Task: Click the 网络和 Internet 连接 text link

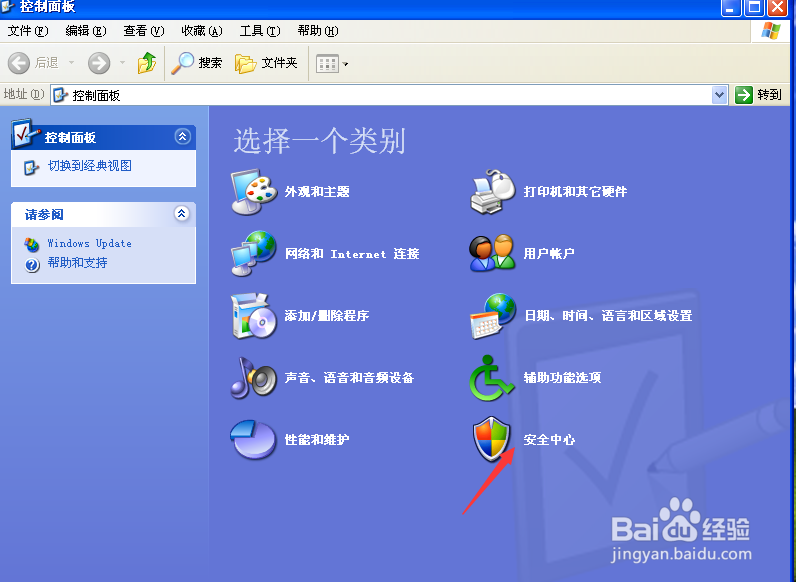Action: [352, 253]
